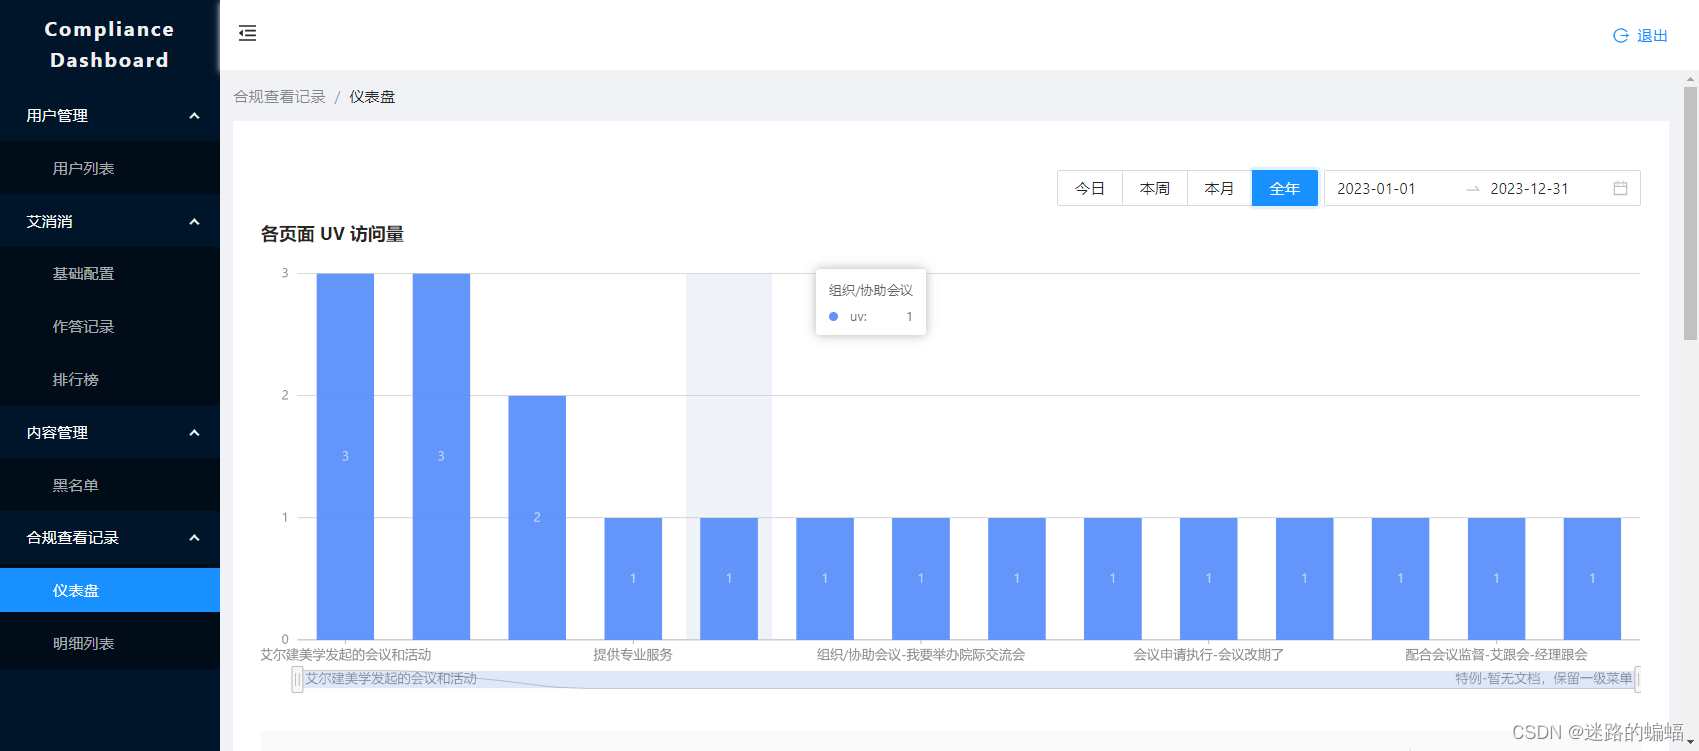Open the 黑名单 menu item
Image resolution: width=1699 pixels, height=751 pixels.
click(x=110, y=485)
